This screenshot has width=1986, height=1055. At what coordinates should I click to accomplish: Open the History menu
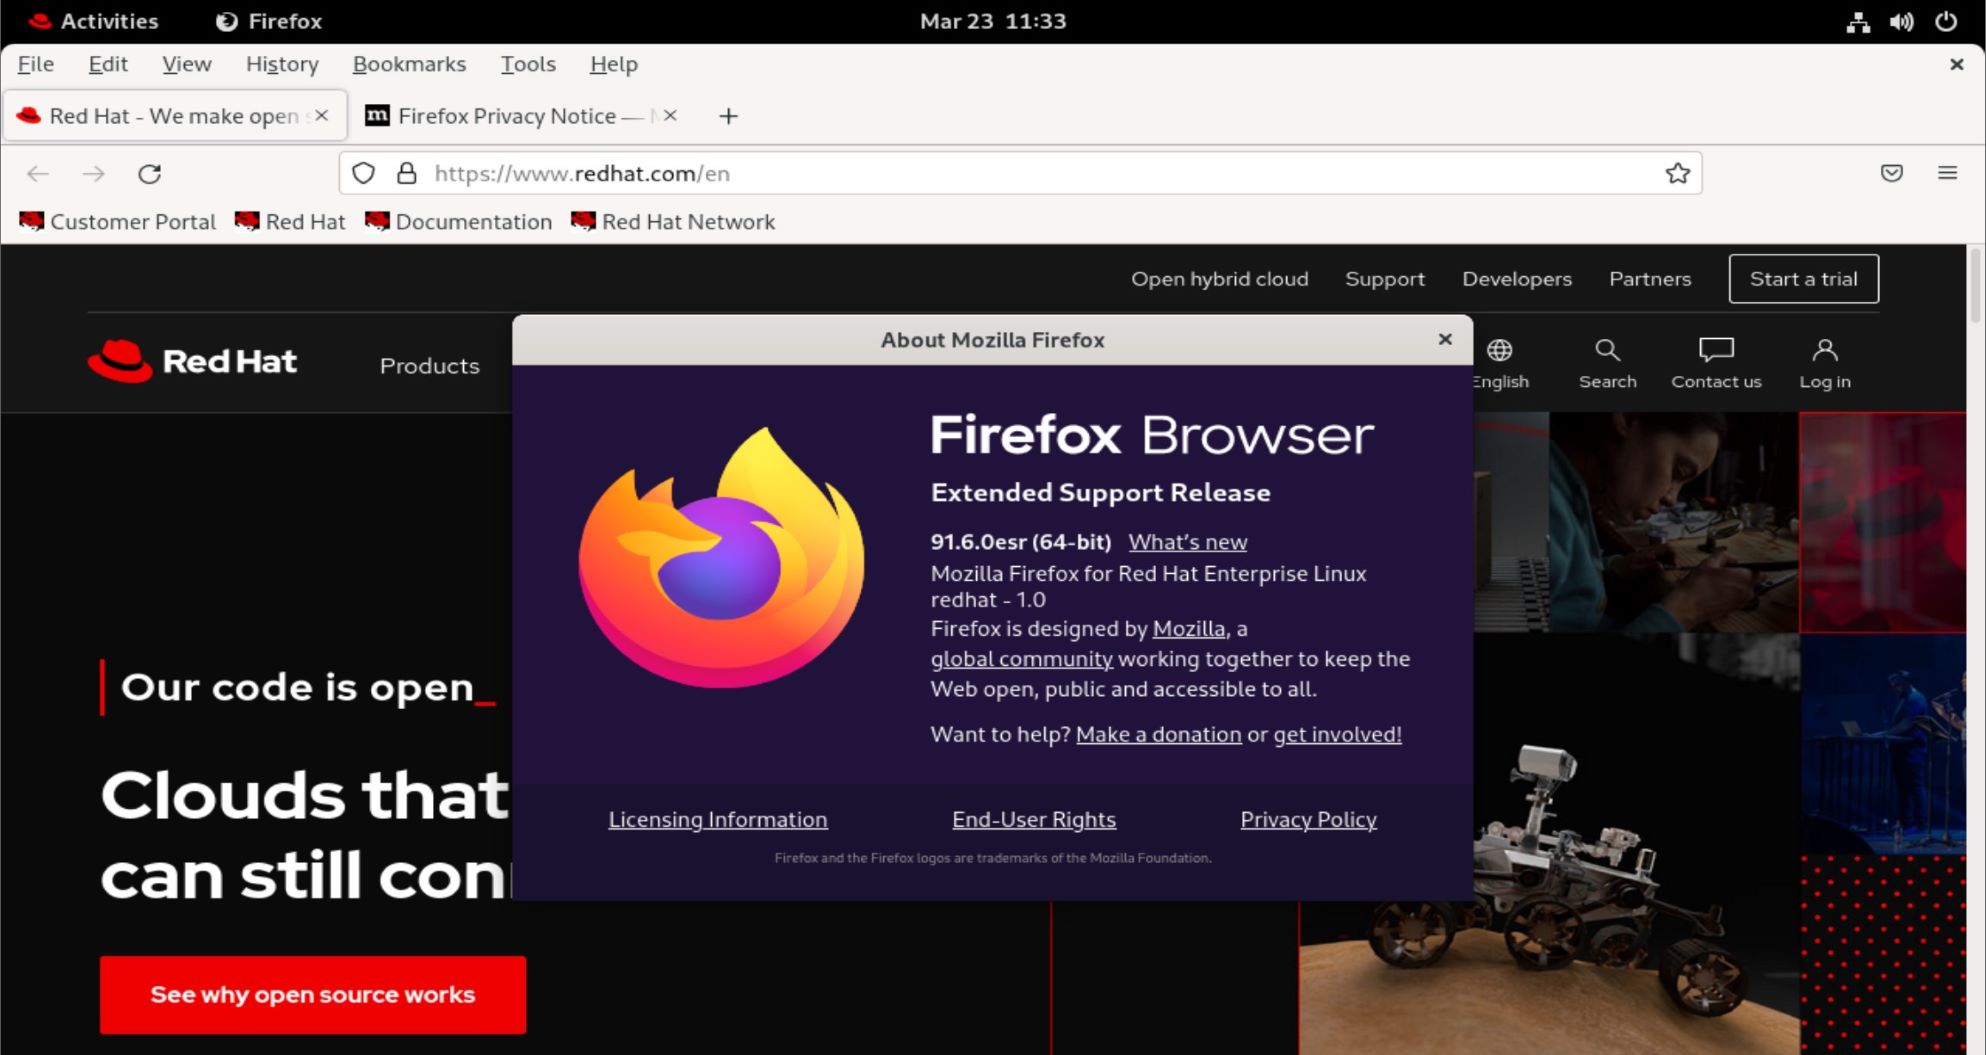282,64
